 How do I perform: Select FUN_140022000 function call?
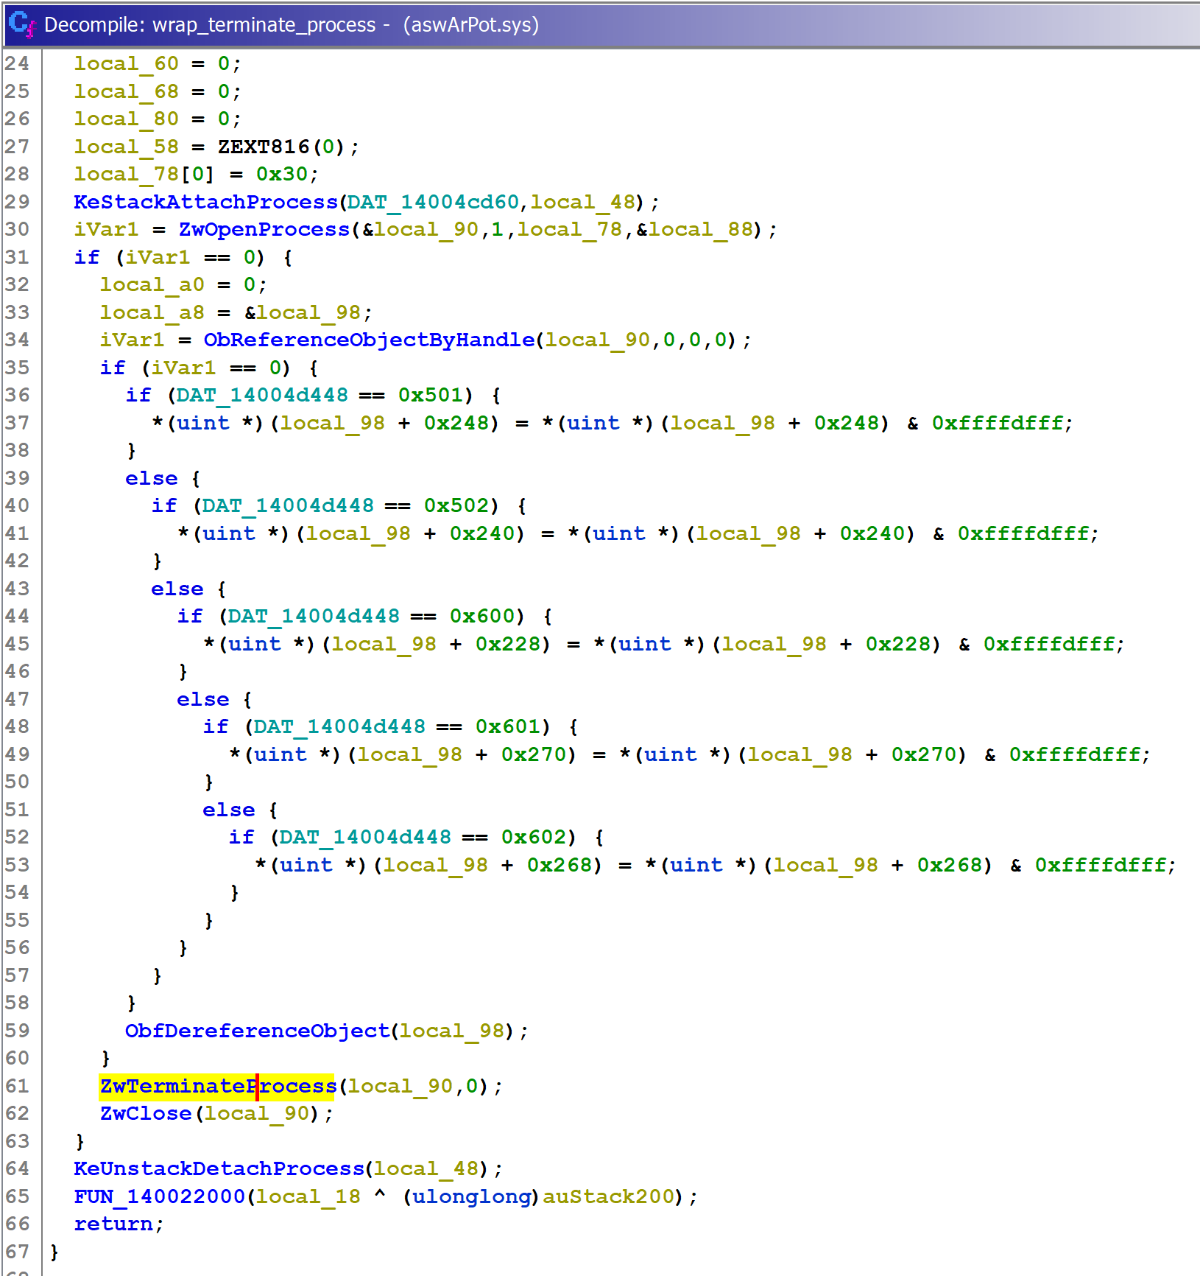pyautogui.click(x=159, y=1196)
